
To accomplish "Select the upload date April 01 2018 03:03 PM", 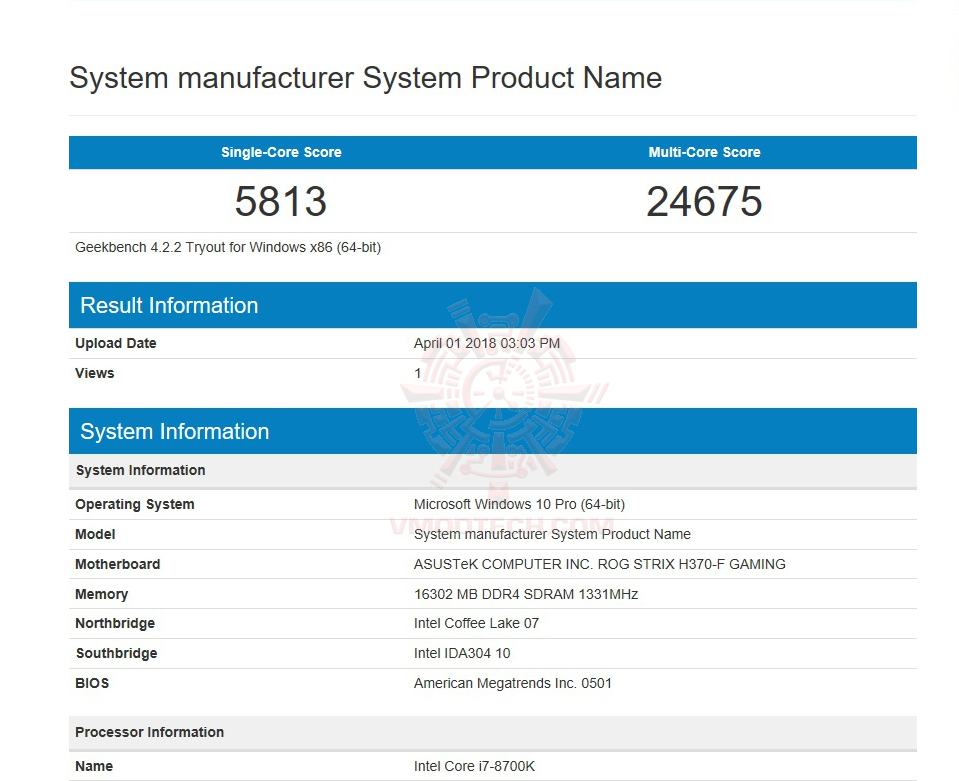I will click(x=487, y=343).
